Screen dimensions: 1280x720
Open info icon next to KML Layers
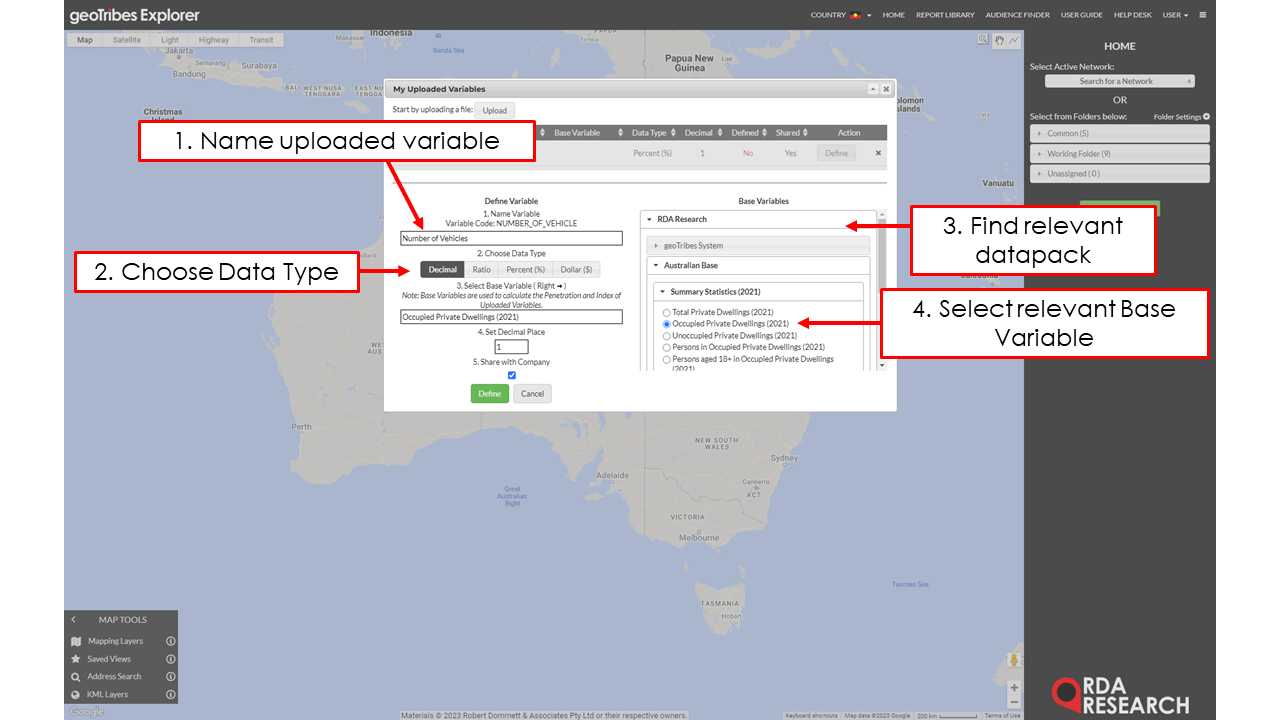click(170, 694)
